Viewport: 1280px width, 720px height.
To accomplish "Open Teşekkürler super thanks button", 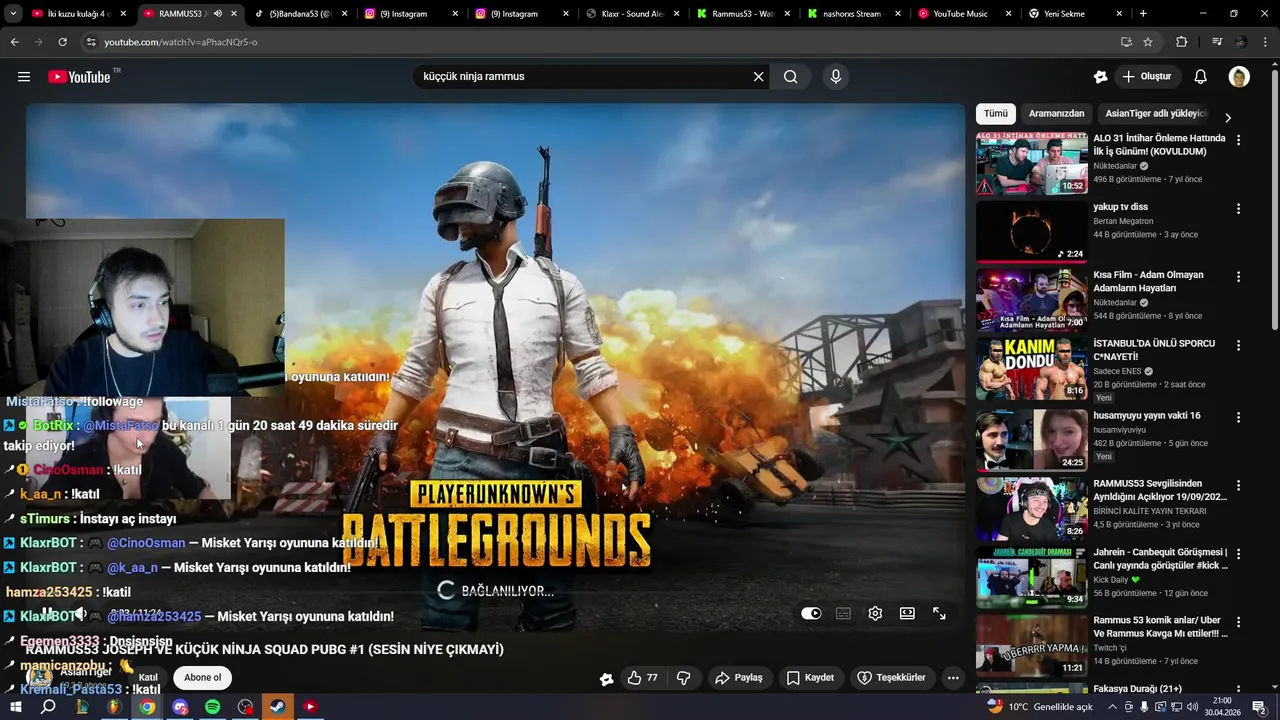I will point(891,678).
